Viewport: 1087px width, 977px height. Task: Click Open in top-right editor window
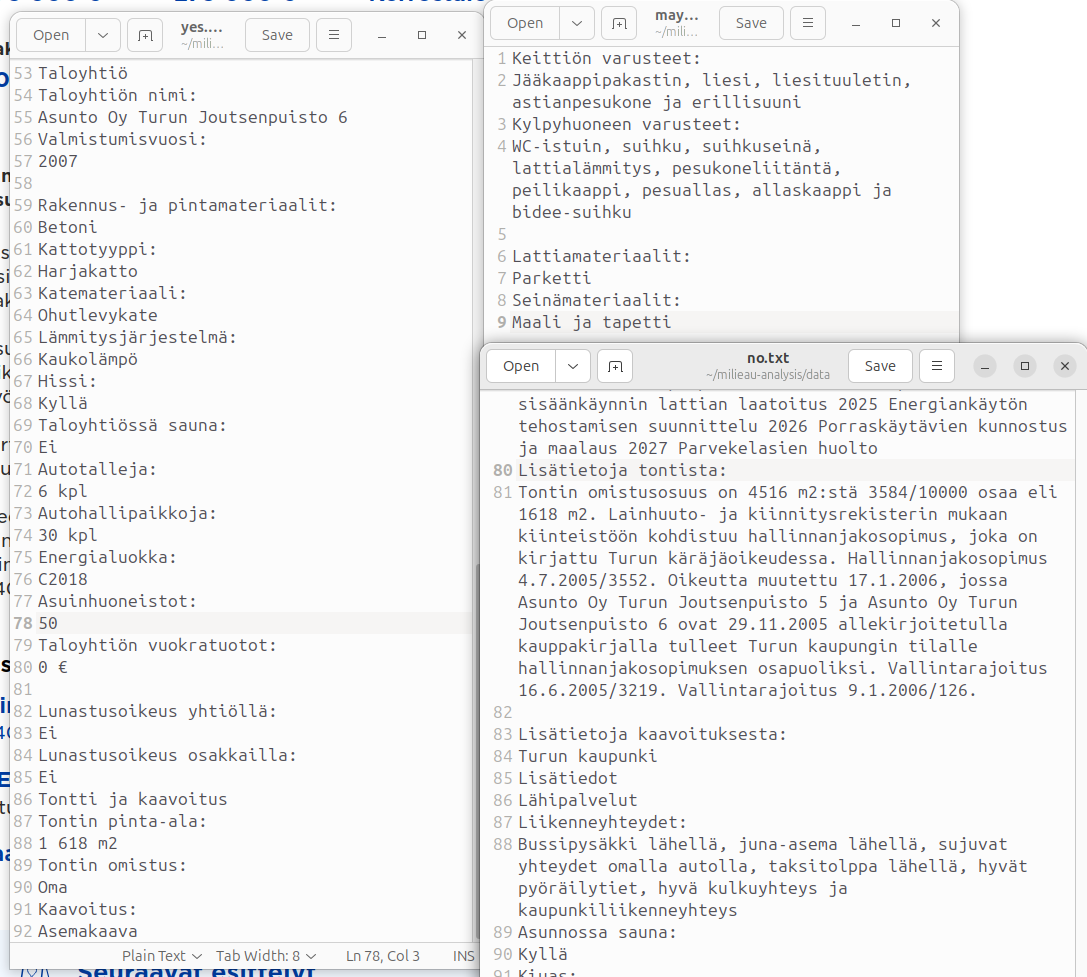(524, 23)
